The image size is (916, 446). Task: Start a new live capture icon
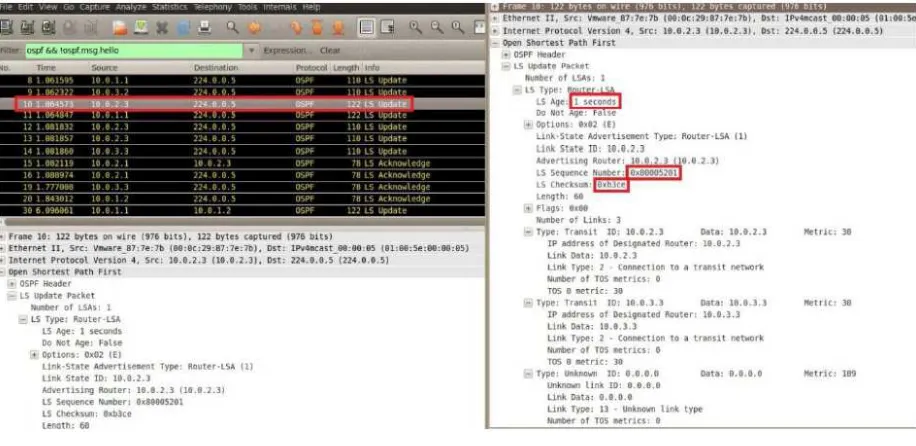(48, 27)
